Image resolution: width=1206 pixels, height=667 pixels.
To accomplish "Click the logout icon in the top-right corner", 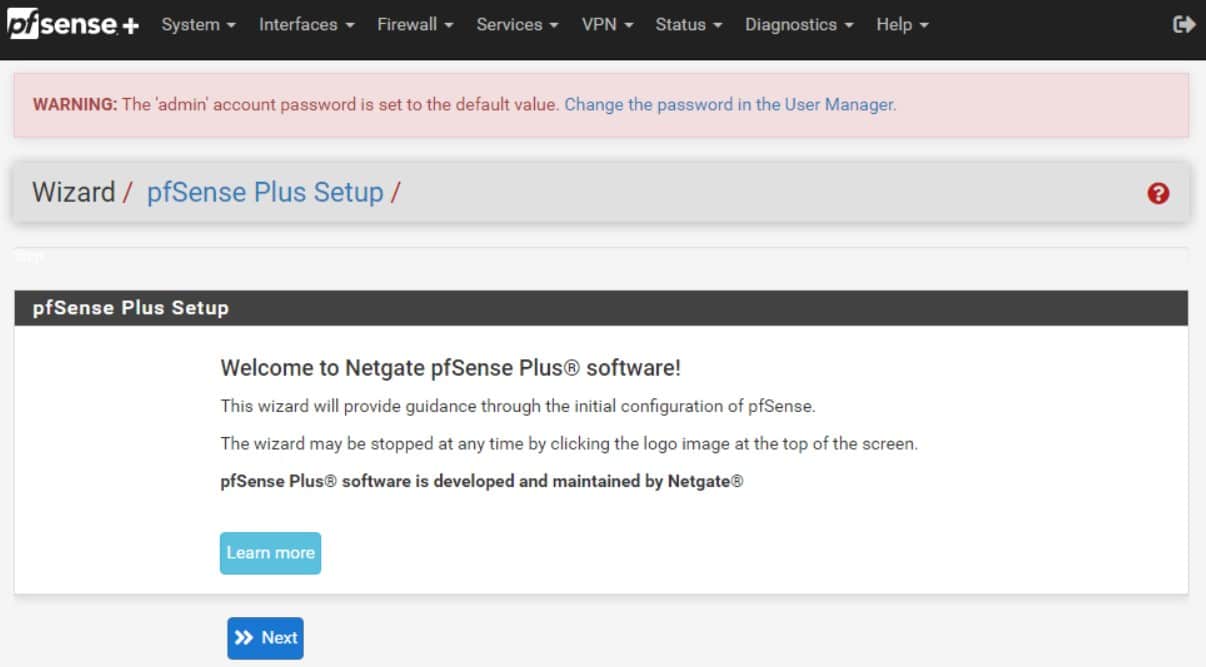I will (1186, 23).
